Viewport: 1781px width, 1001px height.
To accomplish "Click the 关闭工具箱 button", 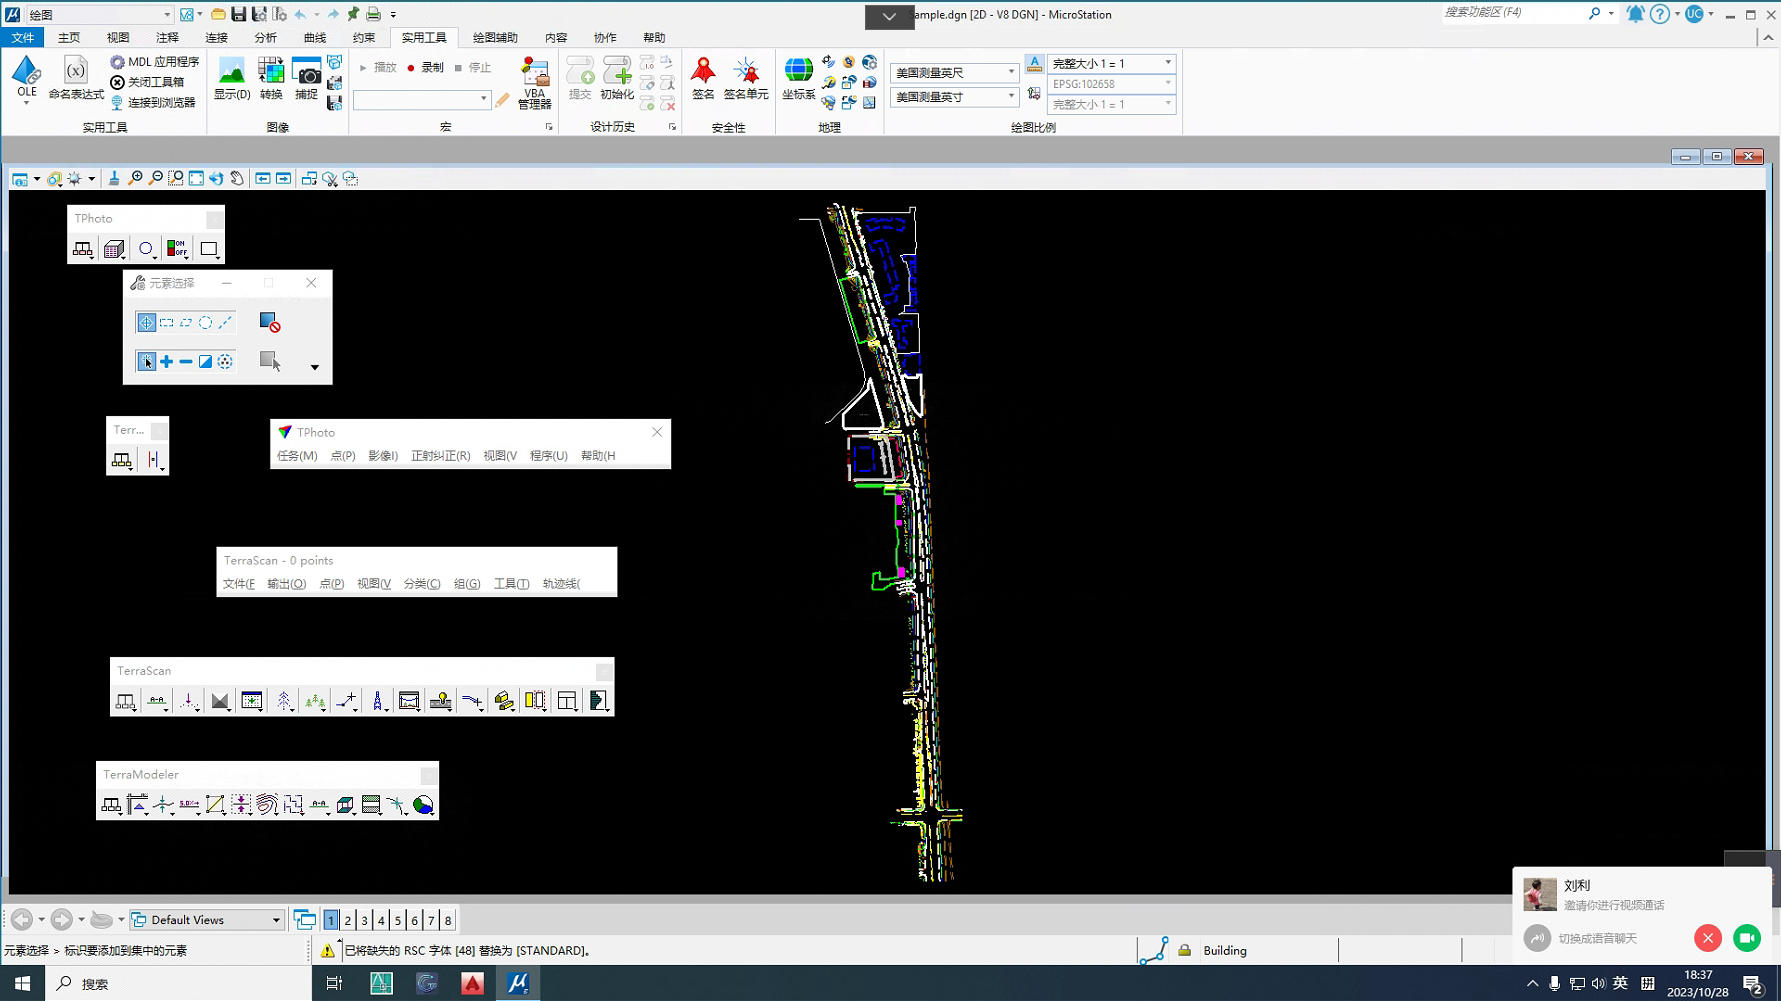I will tap(147, 82).
